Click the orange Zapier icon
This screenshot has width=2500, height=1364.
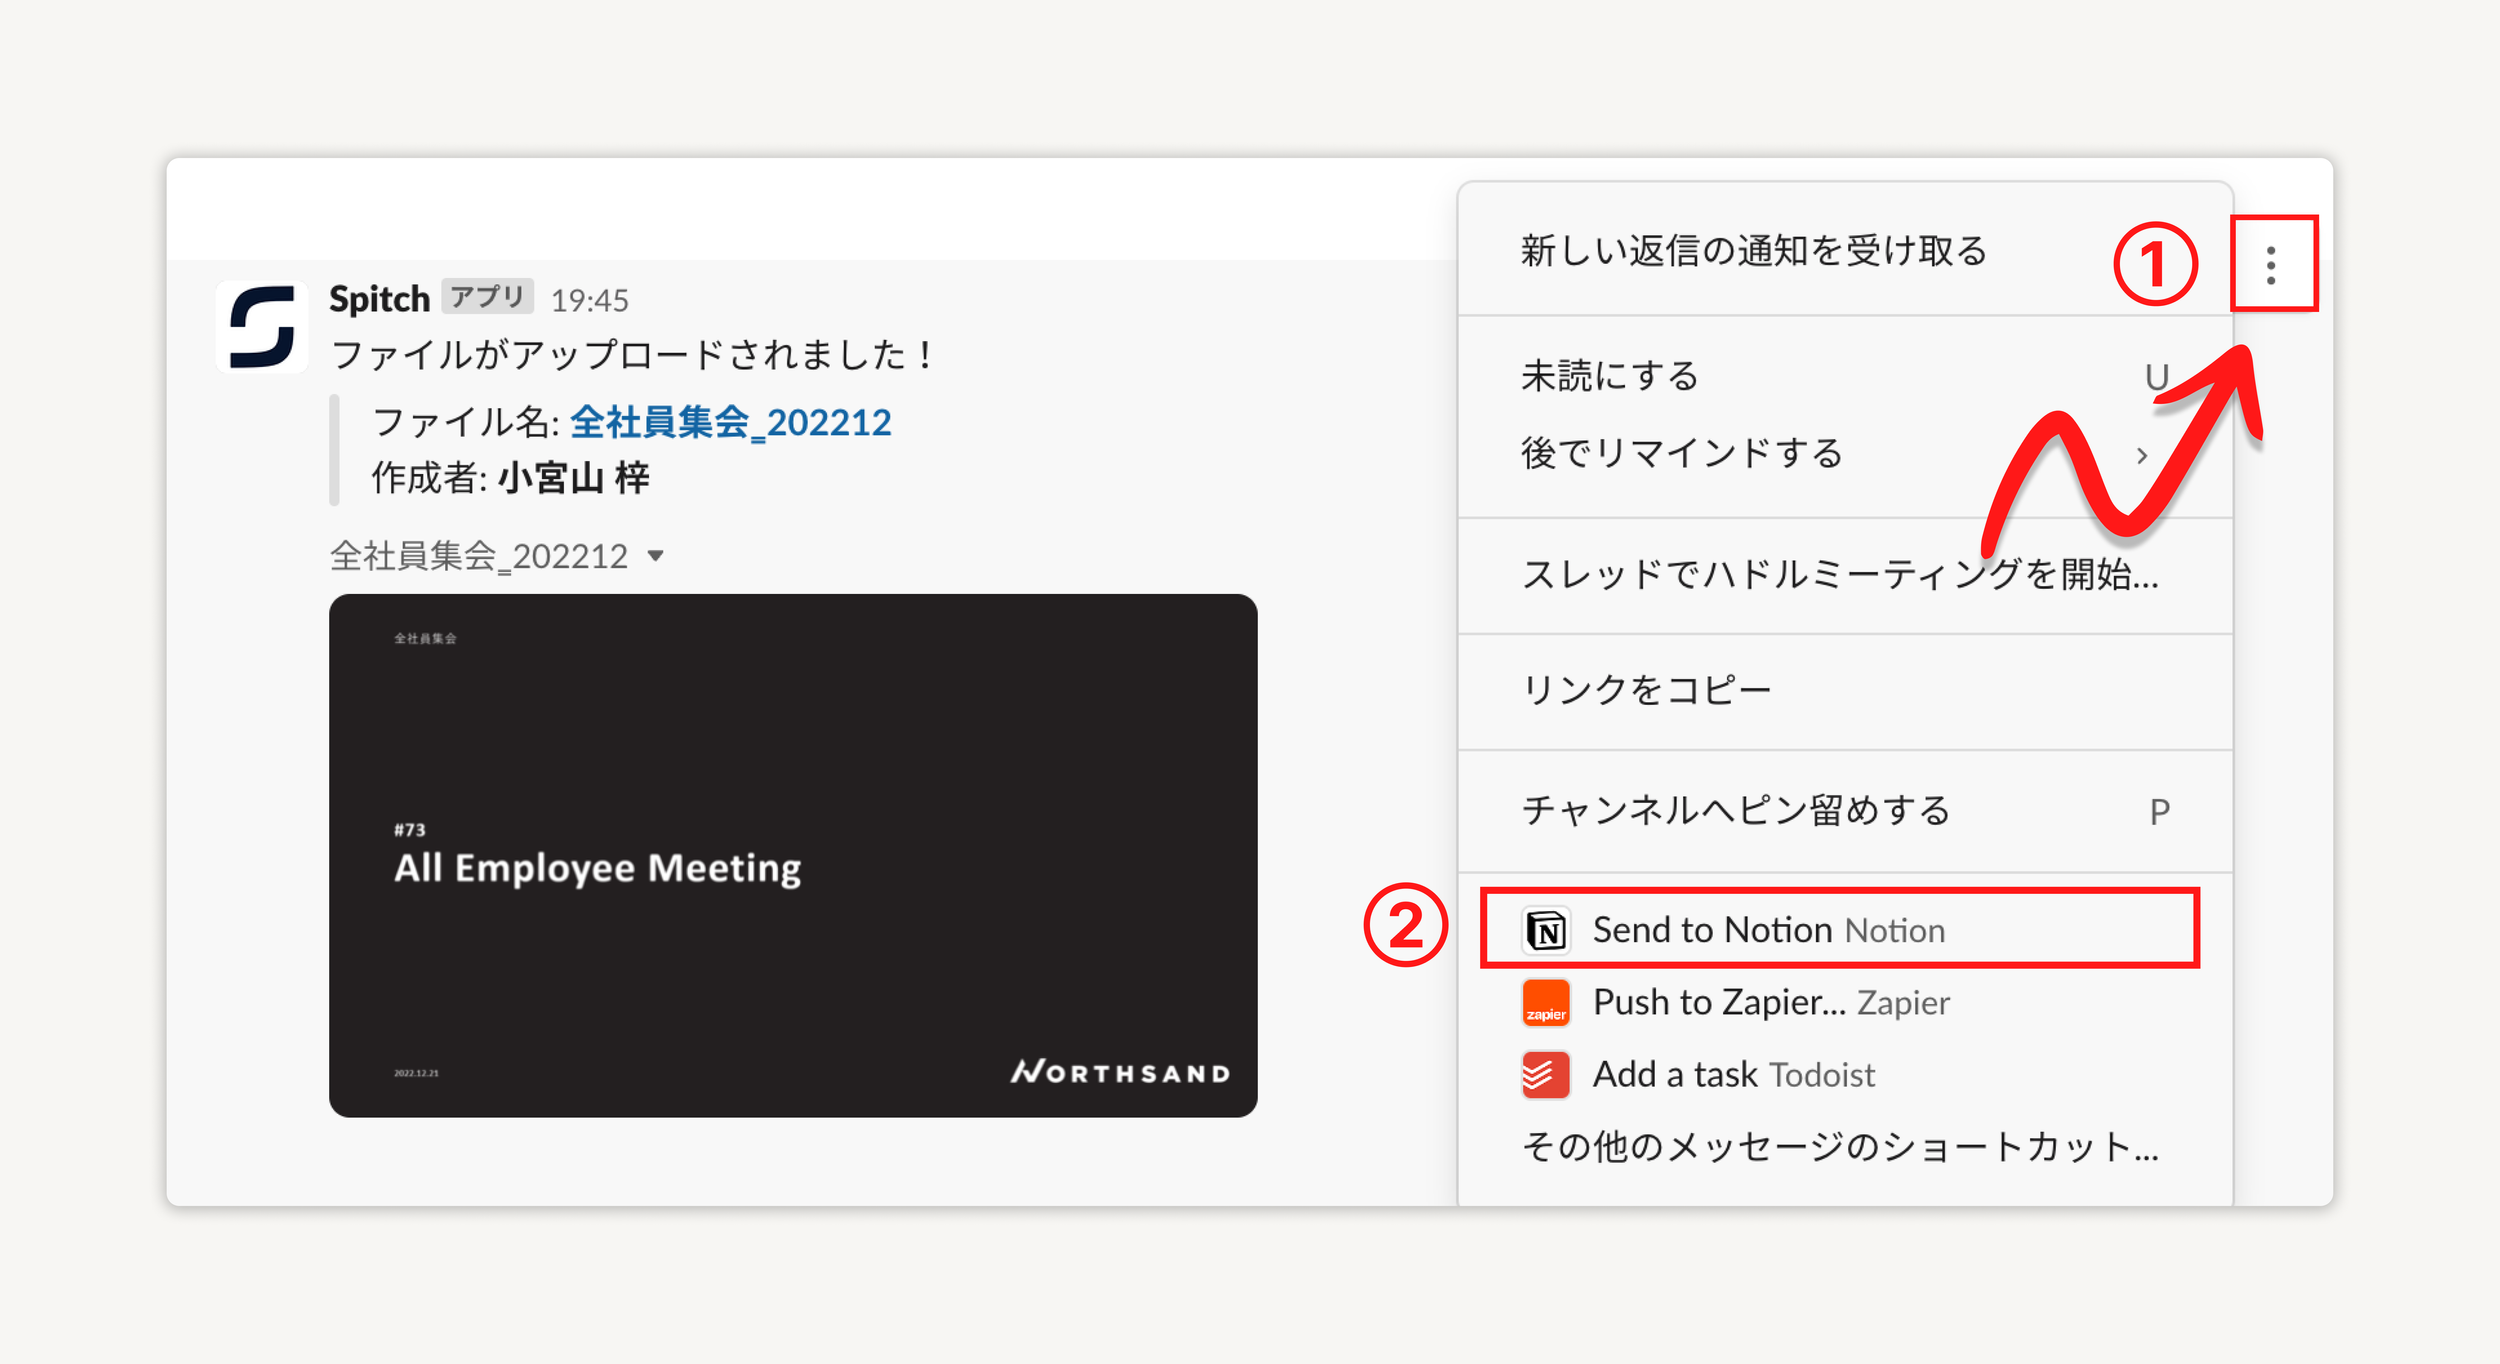point(1544,1002)
